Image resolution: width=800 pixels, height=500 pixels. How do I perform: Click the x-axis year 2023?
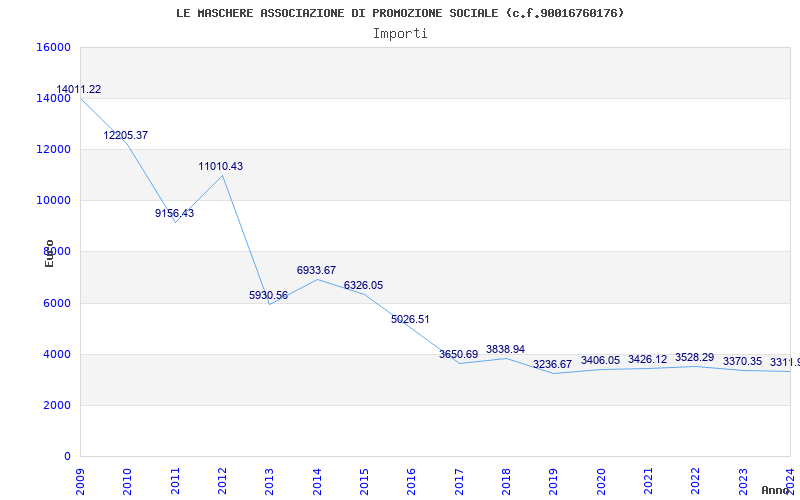(x=743, y=481)
